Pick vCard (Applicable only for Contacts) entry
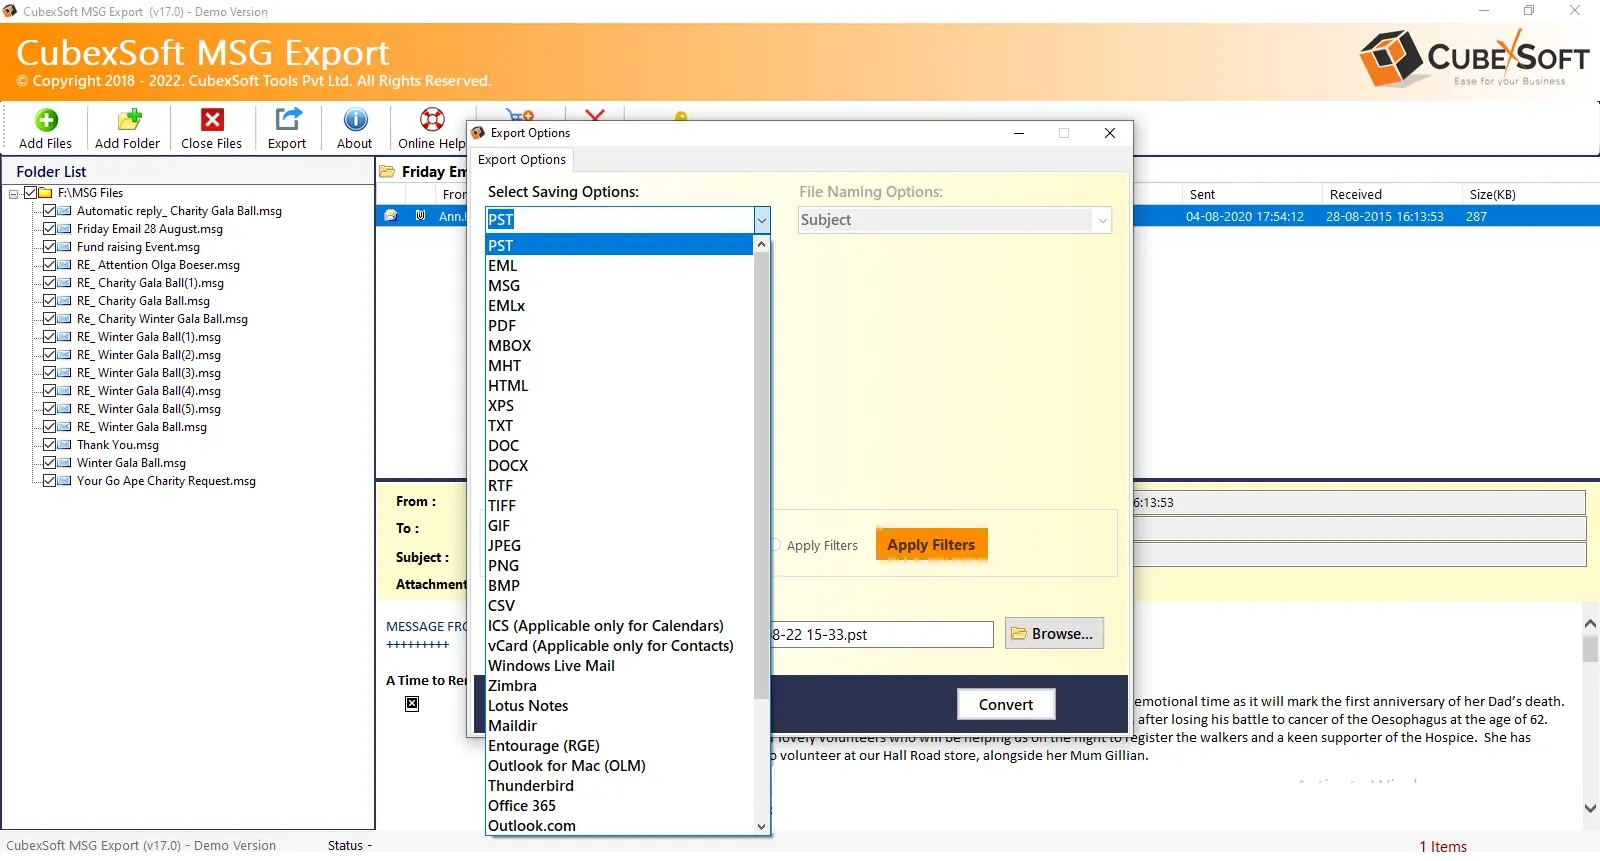 (619, 646)
